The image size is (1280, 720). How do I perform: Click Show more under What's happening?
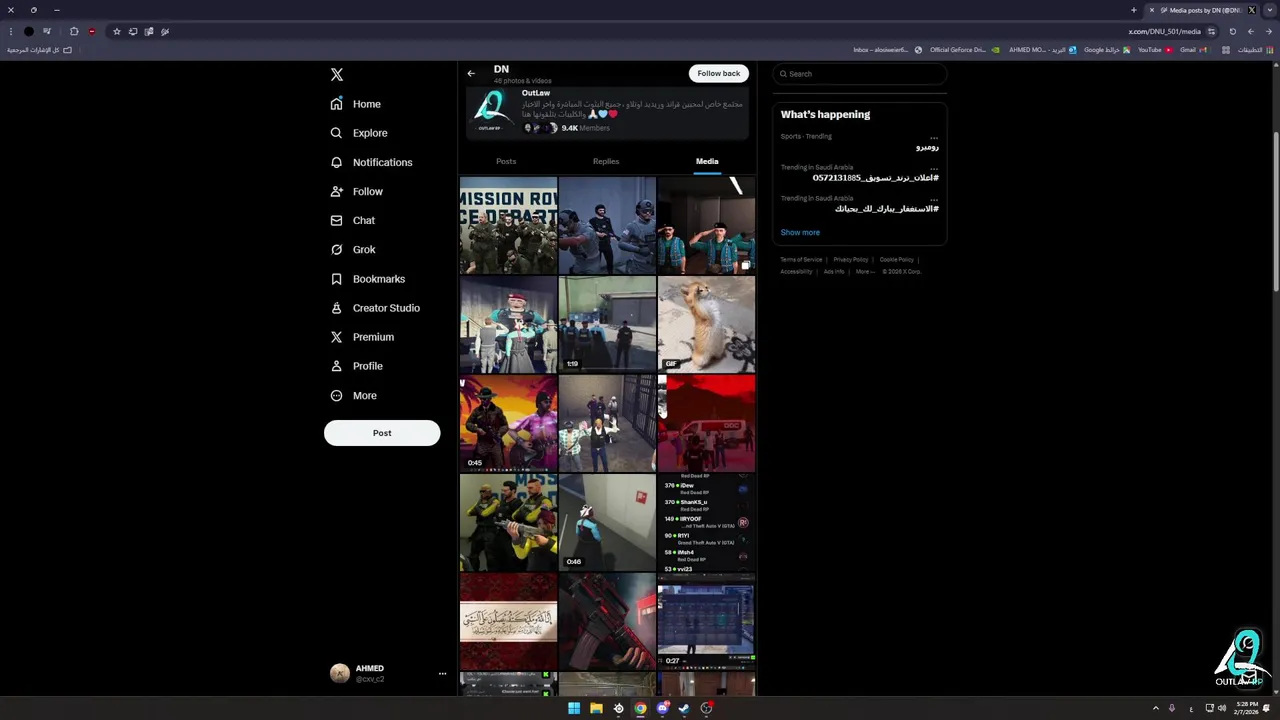point(800,232)
